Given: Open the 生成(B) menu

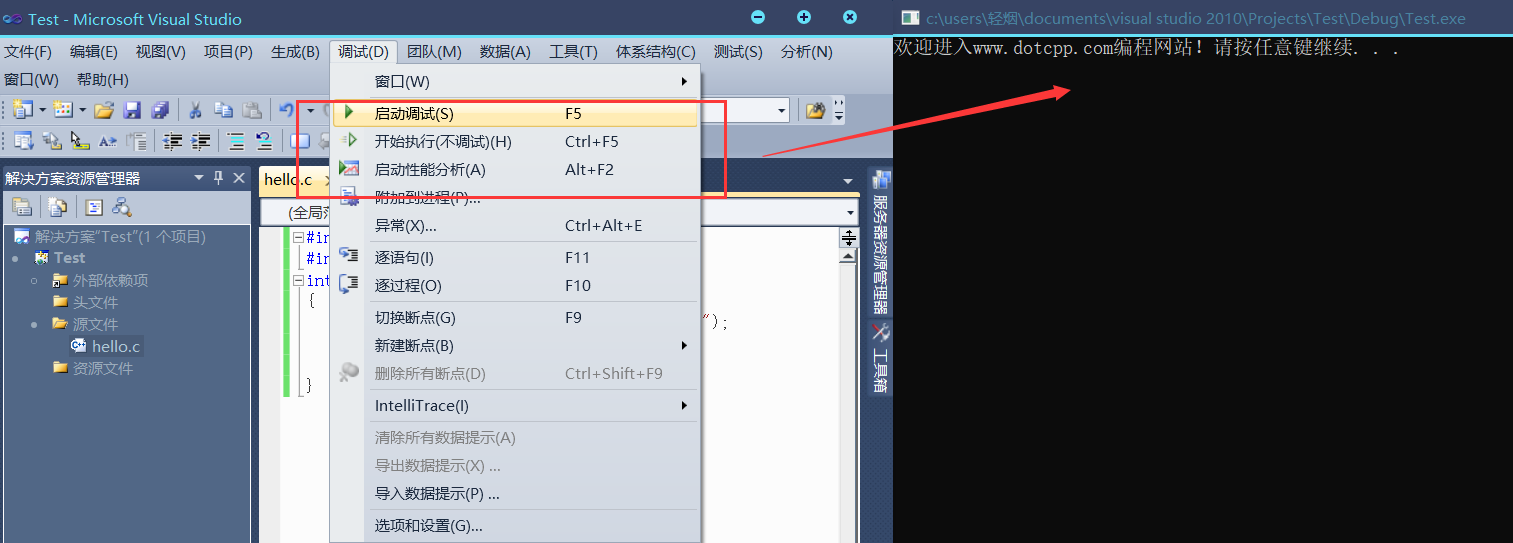Looking at the screenshot, I should (x=295, y=52).
